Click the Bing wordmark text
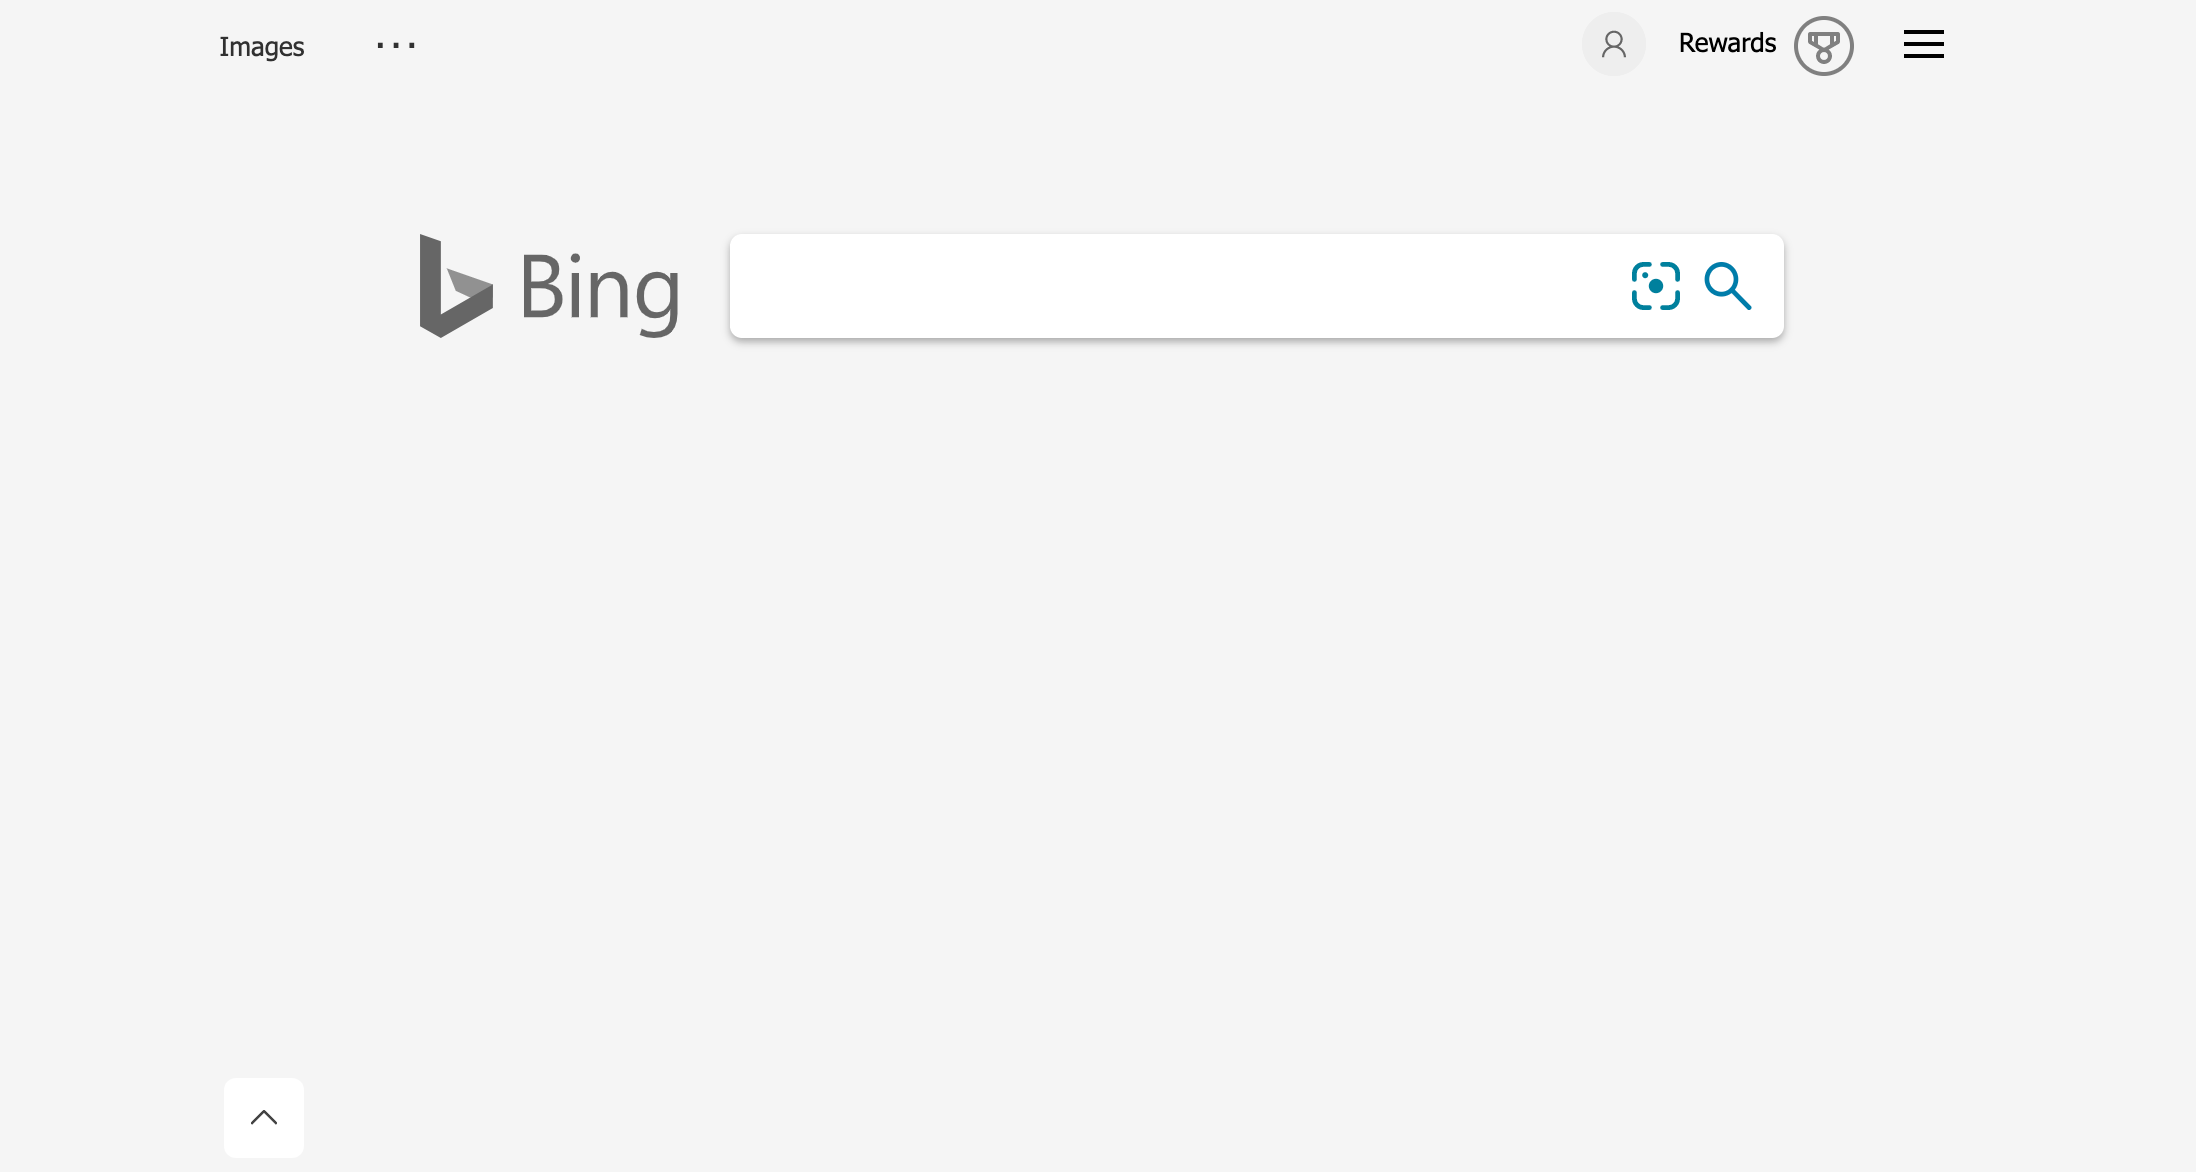 (x=600, y=290)
